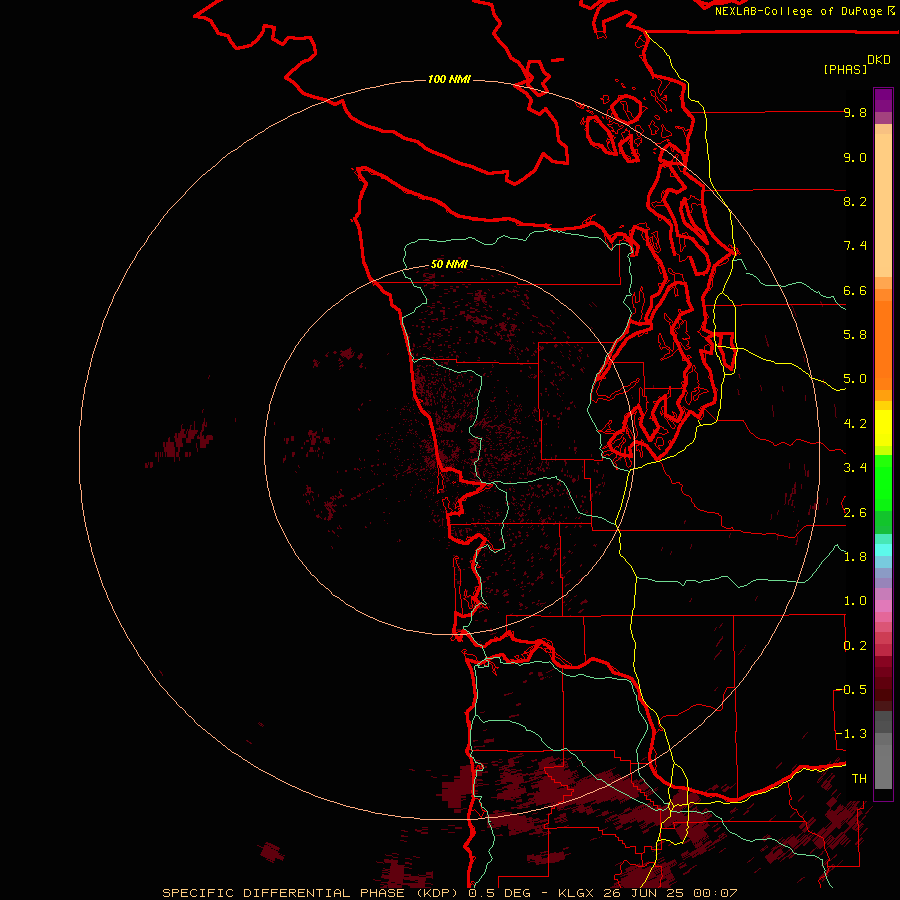
Task: Pick the bright orange color bar segment
Action: coord(883,344)
